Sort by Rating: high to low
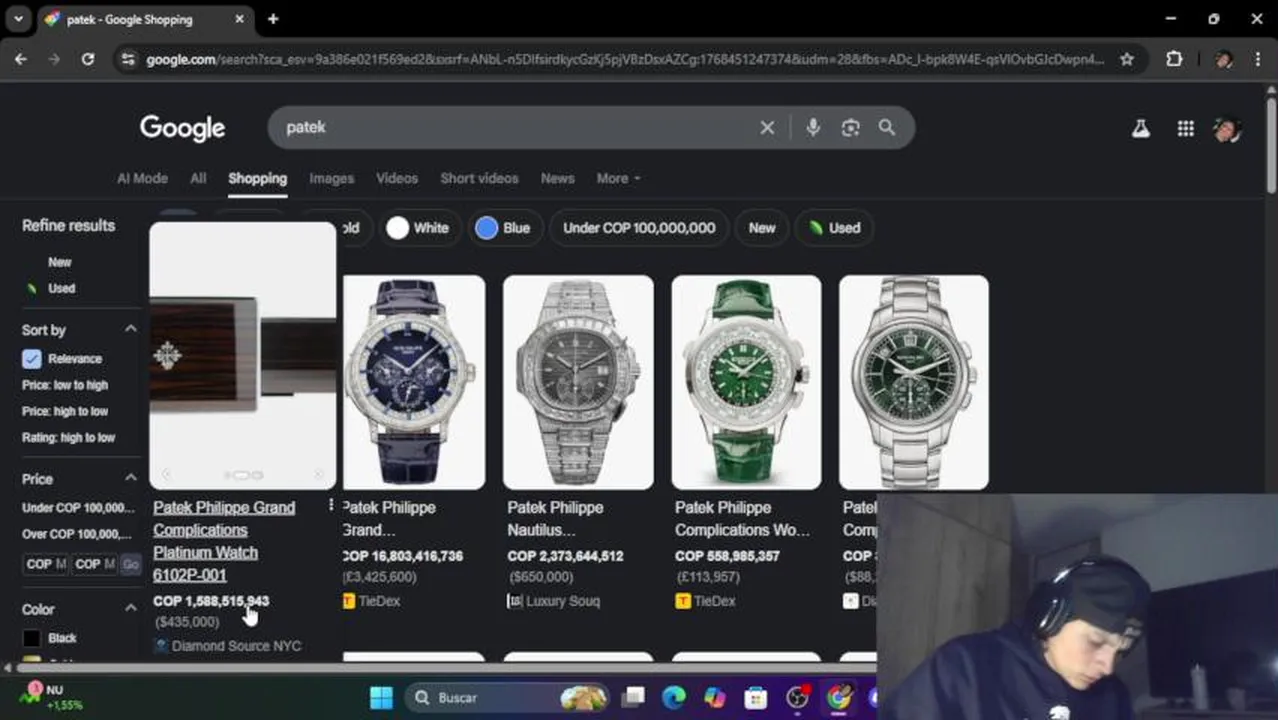The image size is (1278, 720). [x=68, y=437]
